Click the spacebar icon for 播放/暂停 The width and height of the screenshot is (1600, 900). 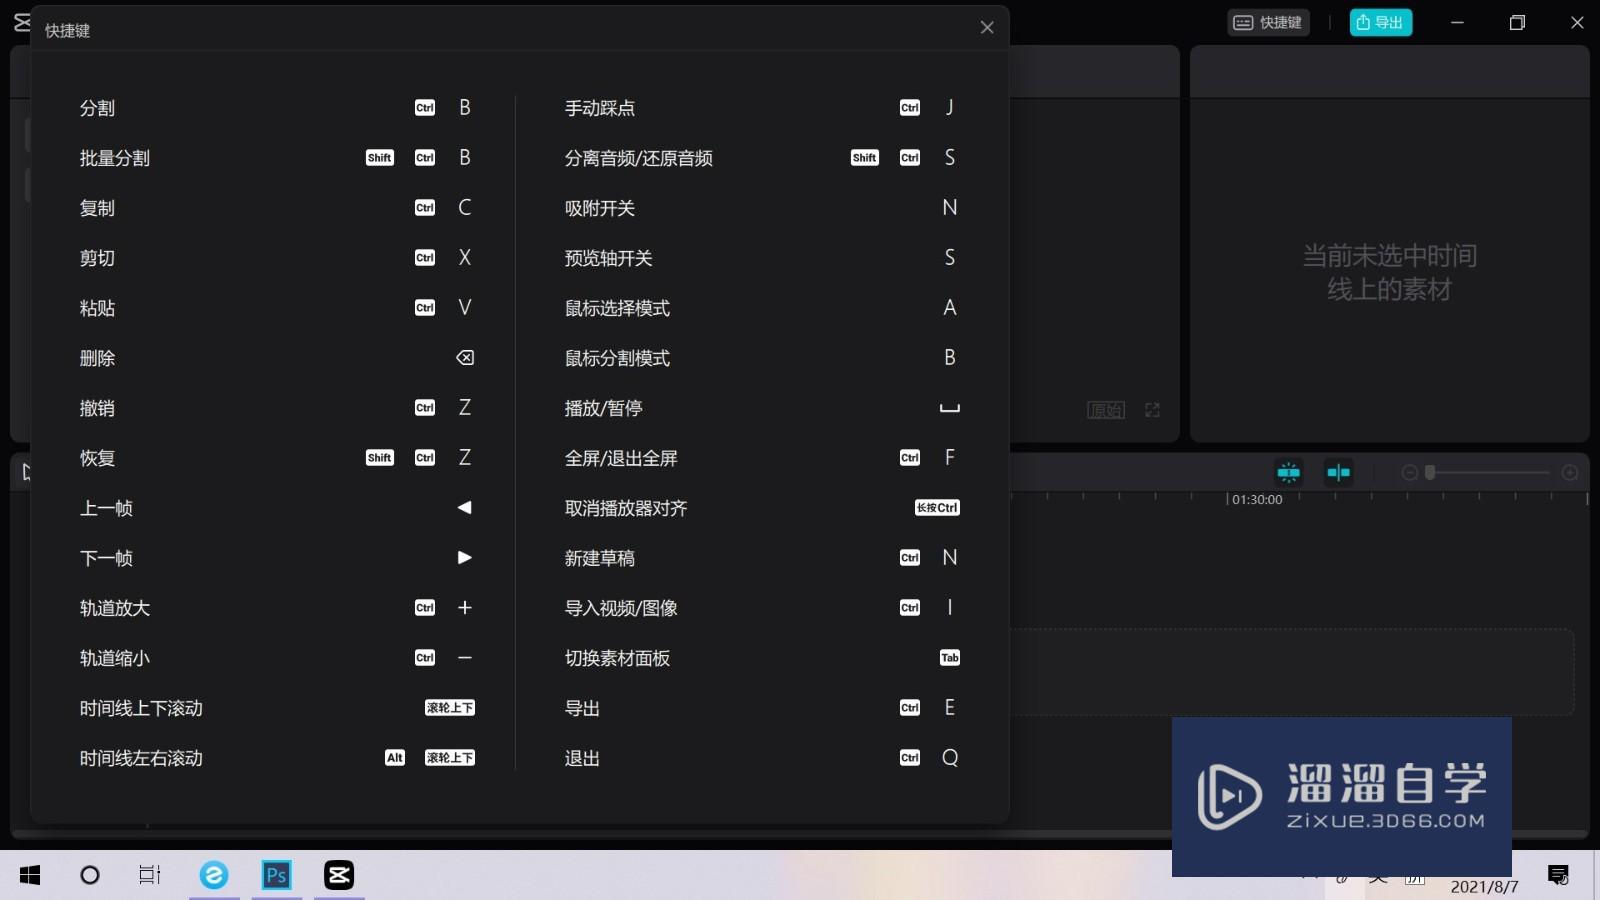(x=950, y=408)
